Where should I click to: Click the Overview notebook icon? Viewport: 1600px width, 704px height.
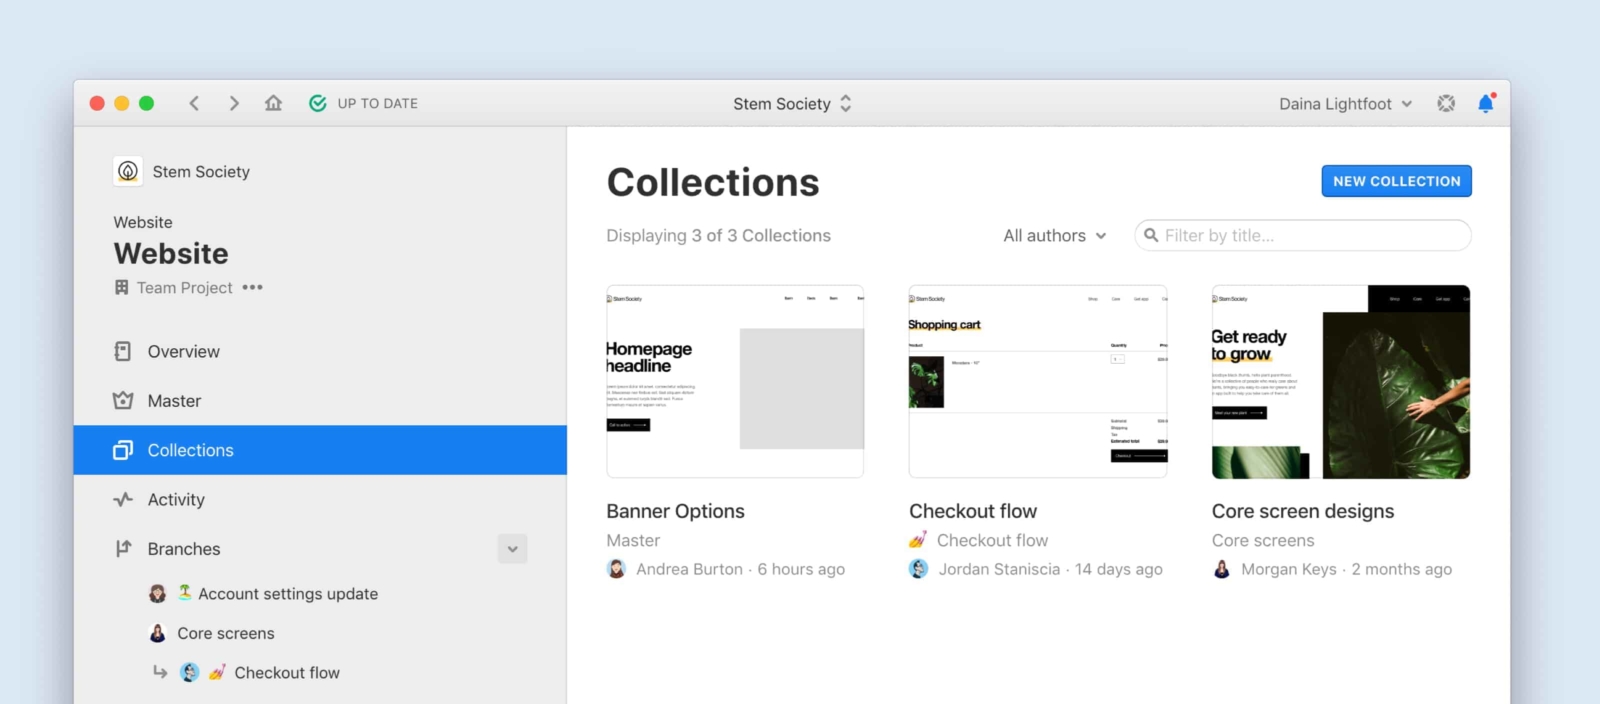[x=122, y=351]
